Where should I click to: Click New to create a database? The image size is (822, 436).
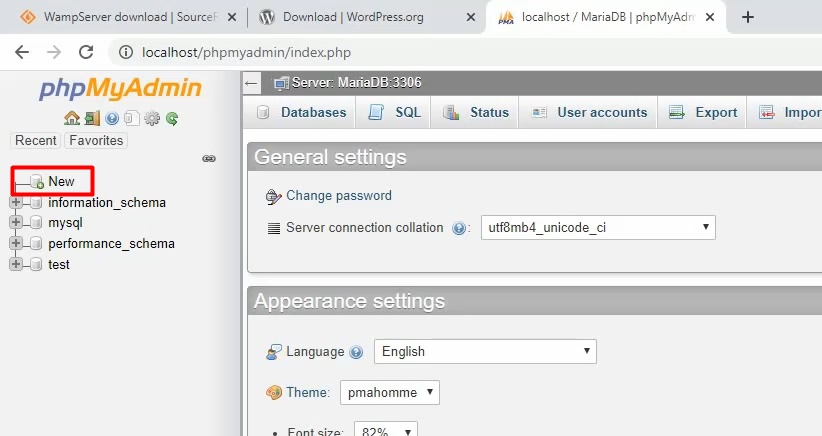(61, 181)
